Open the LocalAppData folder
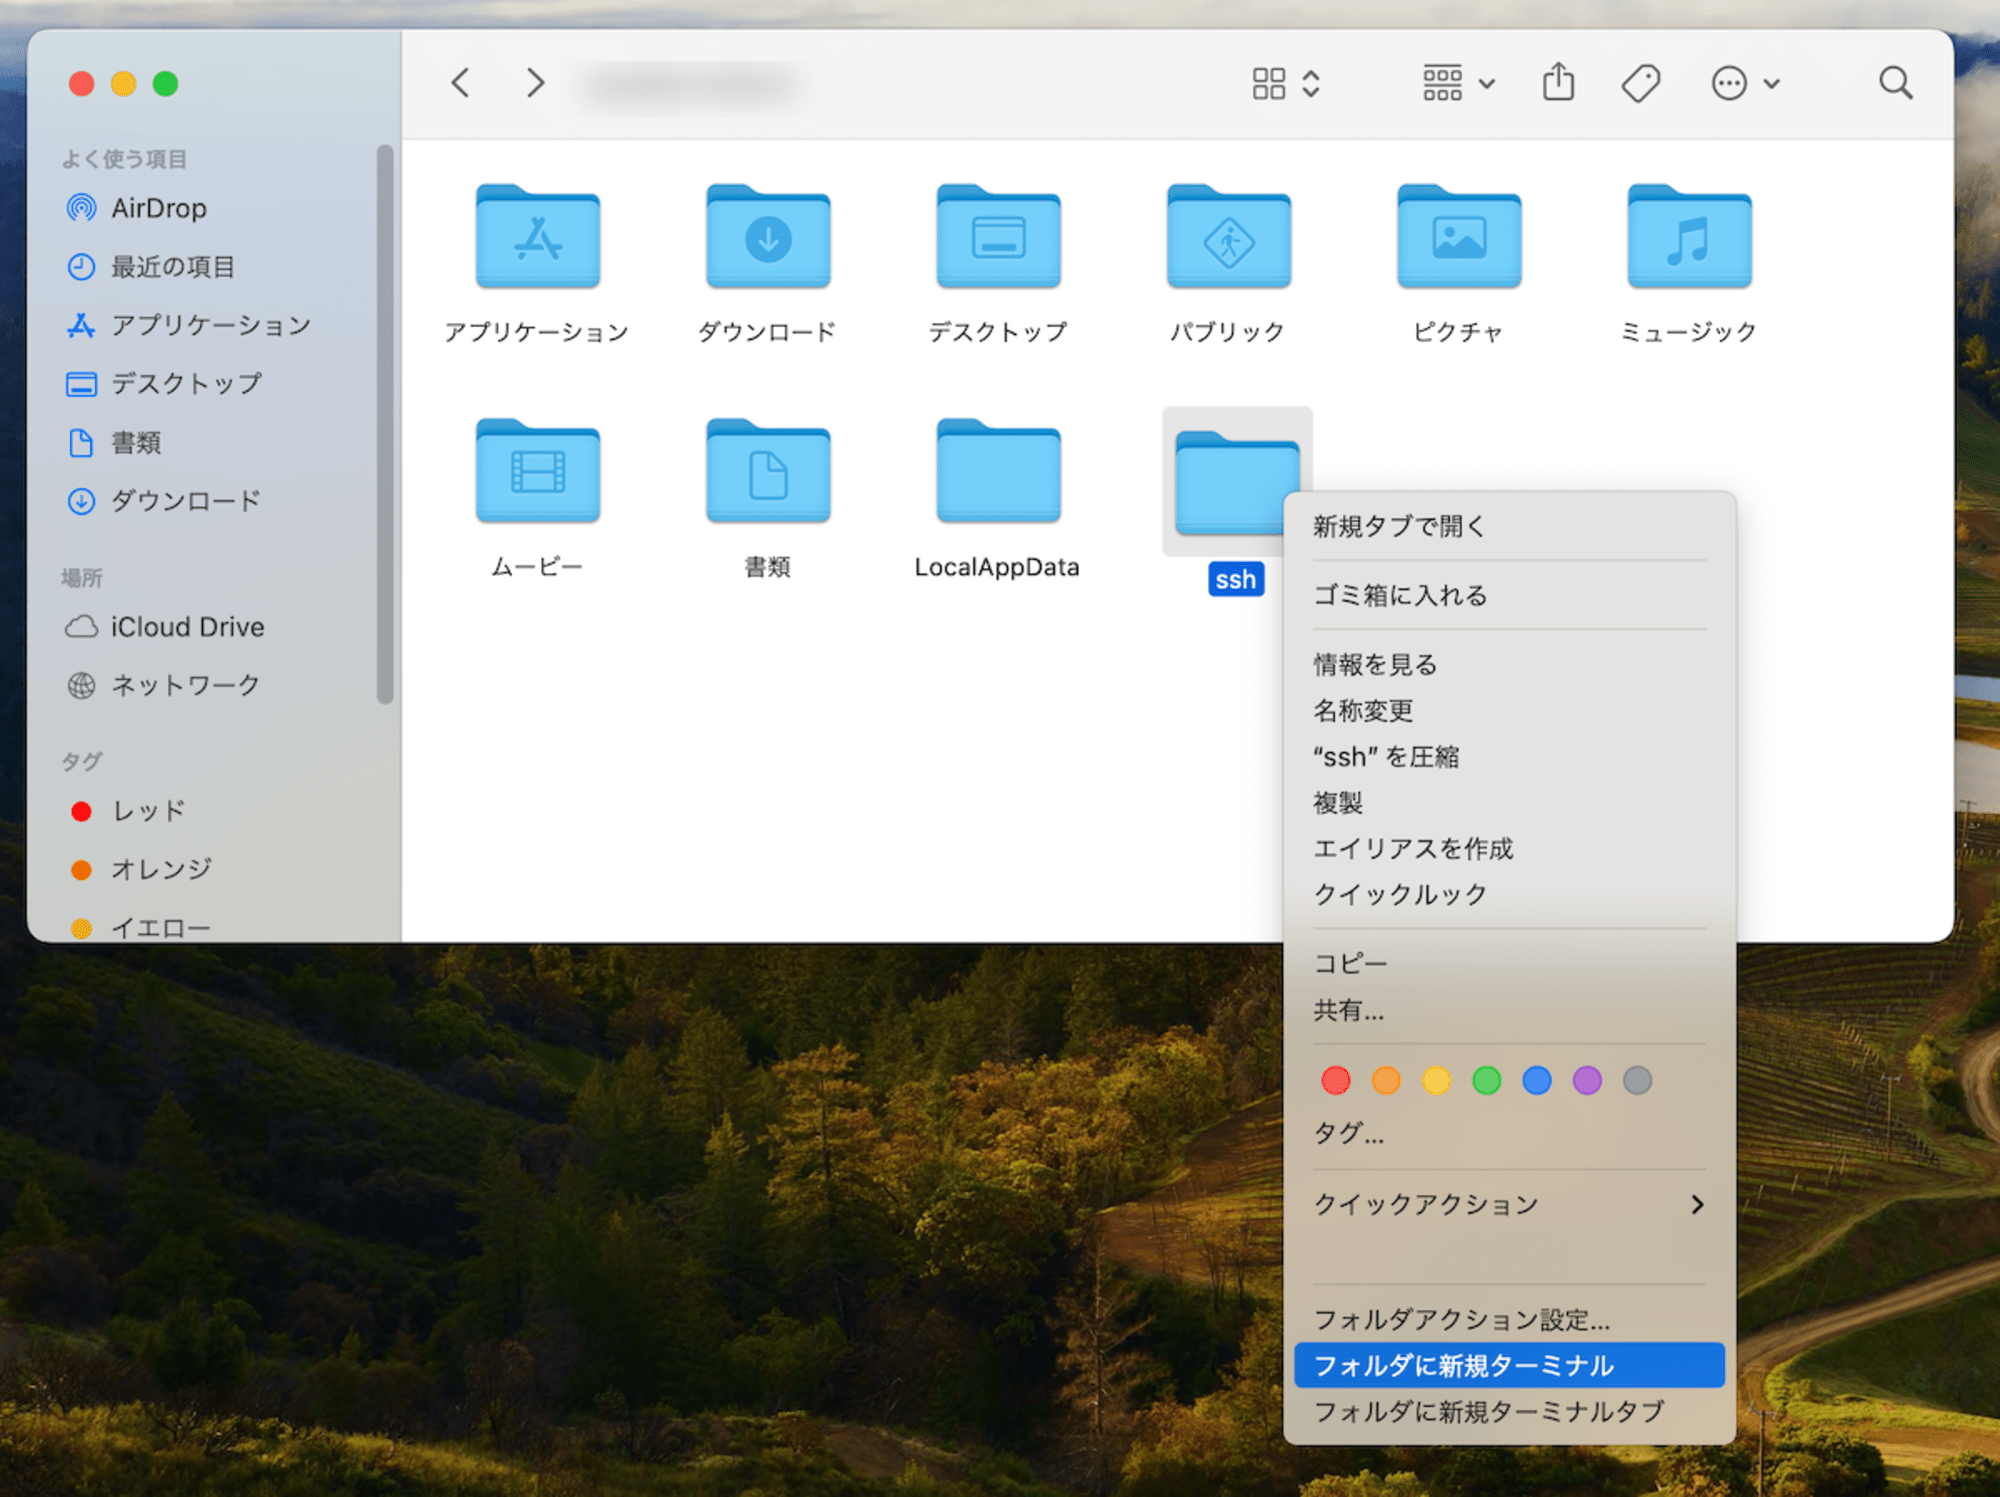This screenshot has height=1497, width=2000. click(x=998, y=487)
